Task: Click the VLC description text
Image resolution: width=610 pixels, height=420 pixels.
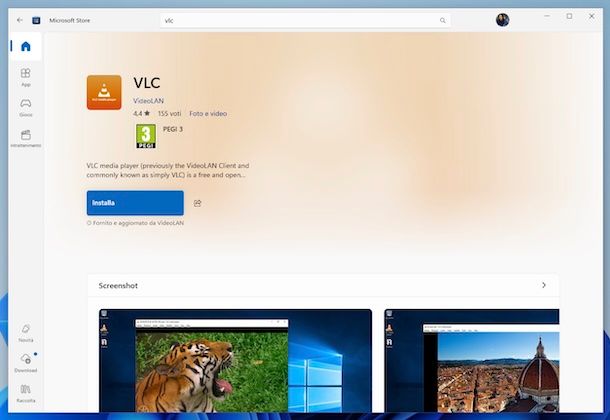Action: click(168, 170)
